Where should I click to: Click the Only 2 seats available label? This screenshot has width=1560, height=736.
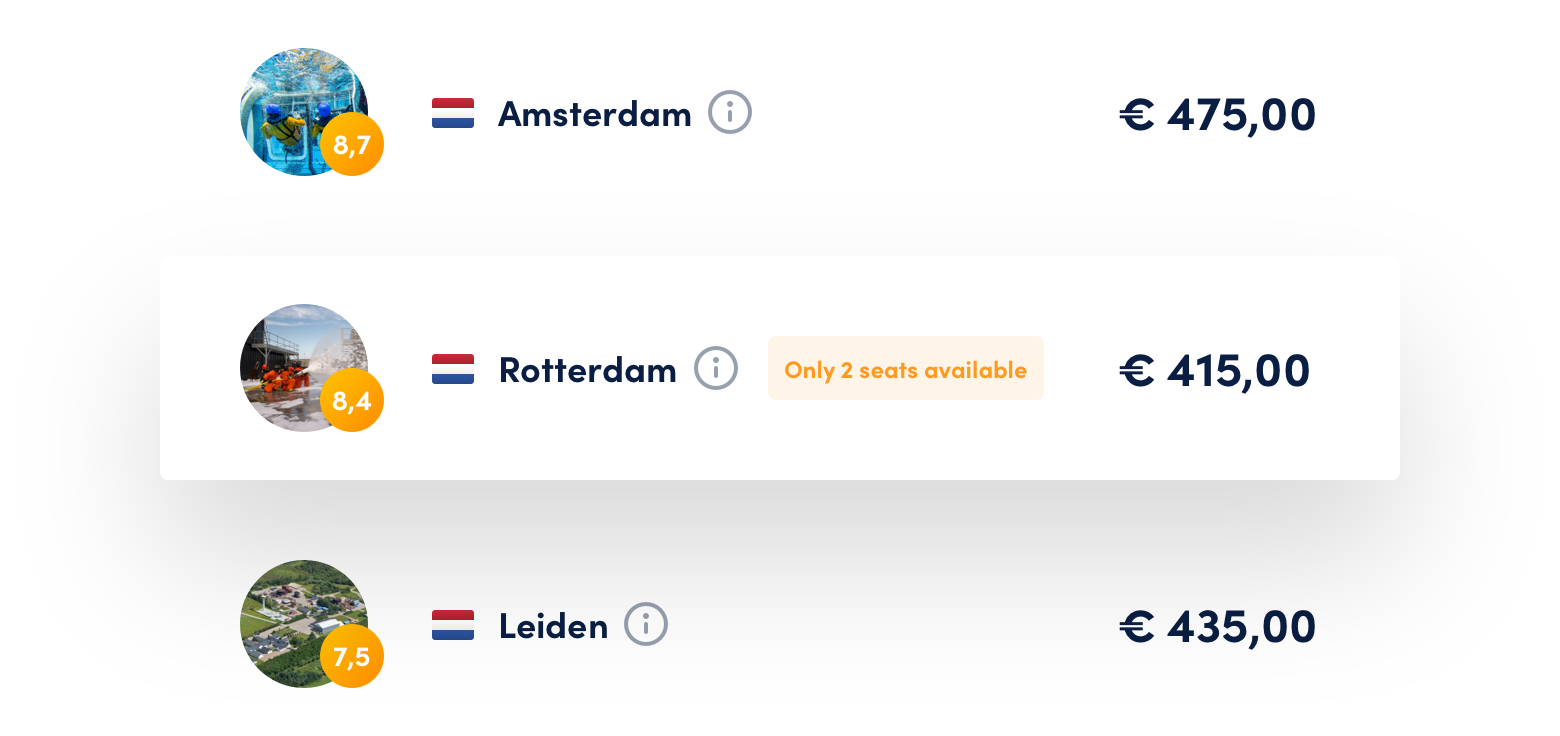click(x=905, y=368)
